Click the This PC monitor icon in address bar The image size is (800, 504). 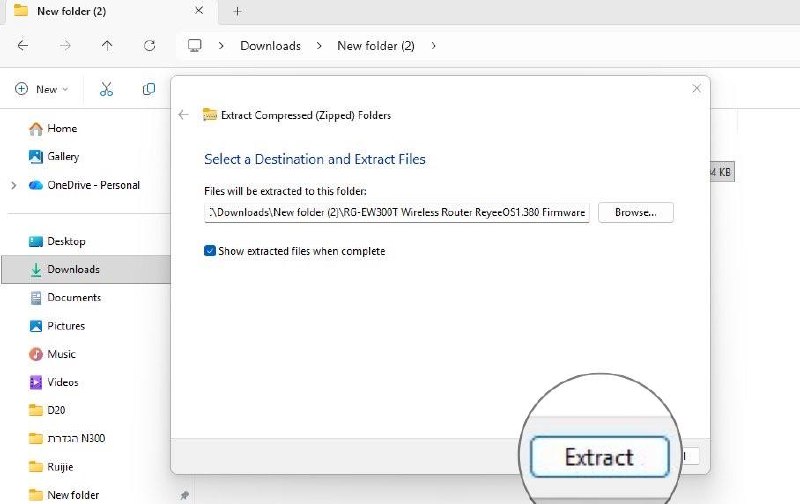[x=194, y=45]
